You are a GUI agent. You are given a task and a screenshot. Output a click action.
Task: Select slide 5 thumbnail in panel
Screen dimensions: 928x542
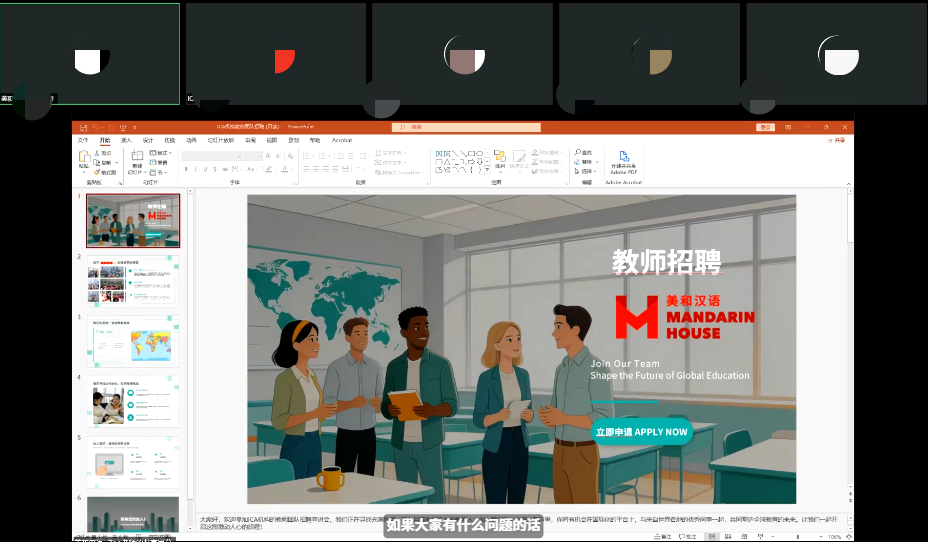pyautogui.click(x=133, y=462)
